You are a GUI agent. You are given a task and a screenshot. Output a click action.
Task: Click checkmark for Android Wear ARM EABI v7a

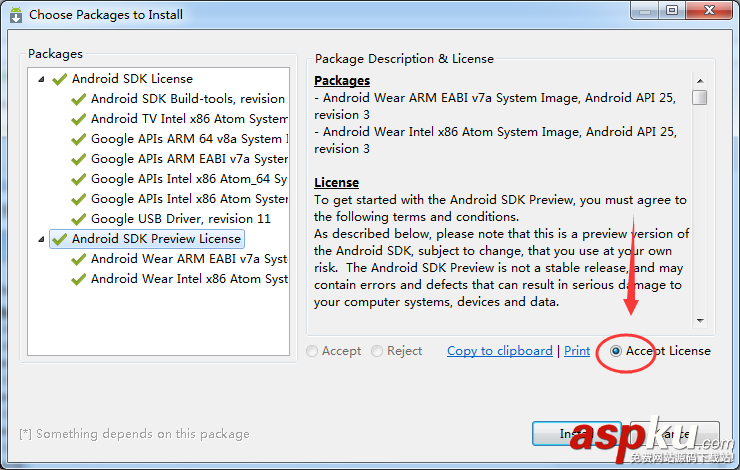click(x=79, y=259)
